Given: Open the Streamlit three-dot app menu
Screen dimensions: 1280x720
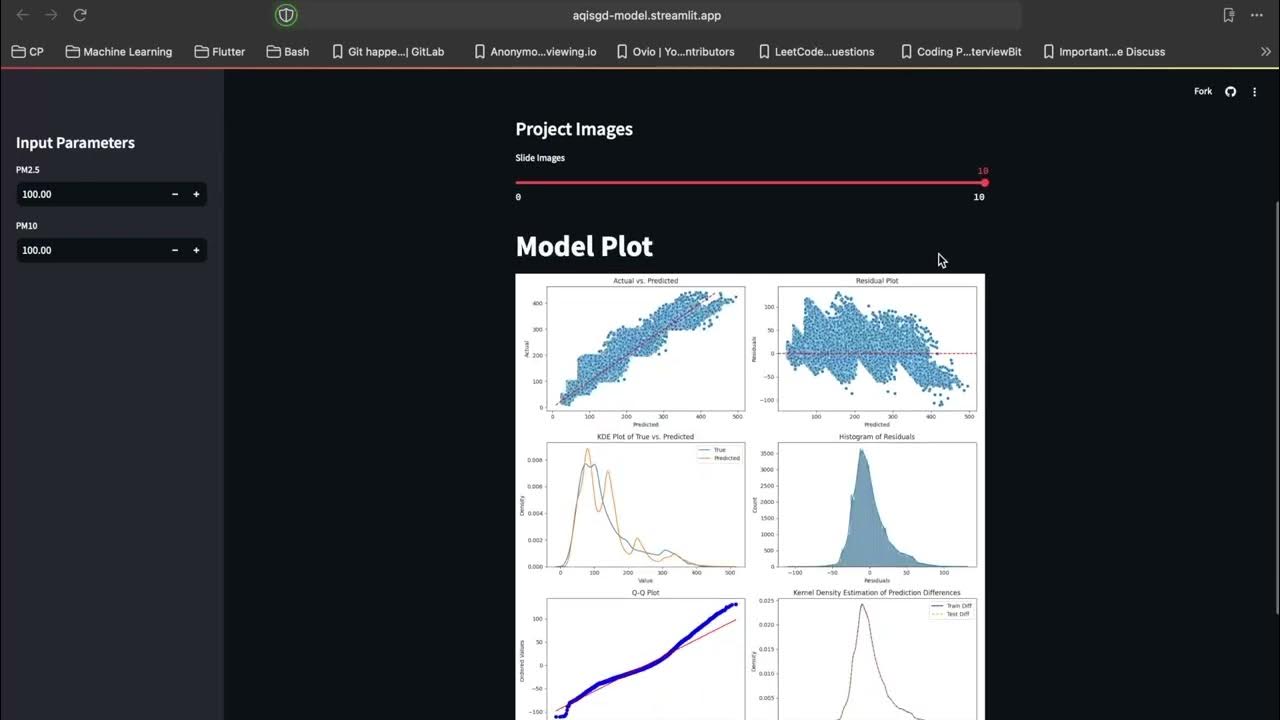Looking at the screenshot, I should [x=1254, y=92].
